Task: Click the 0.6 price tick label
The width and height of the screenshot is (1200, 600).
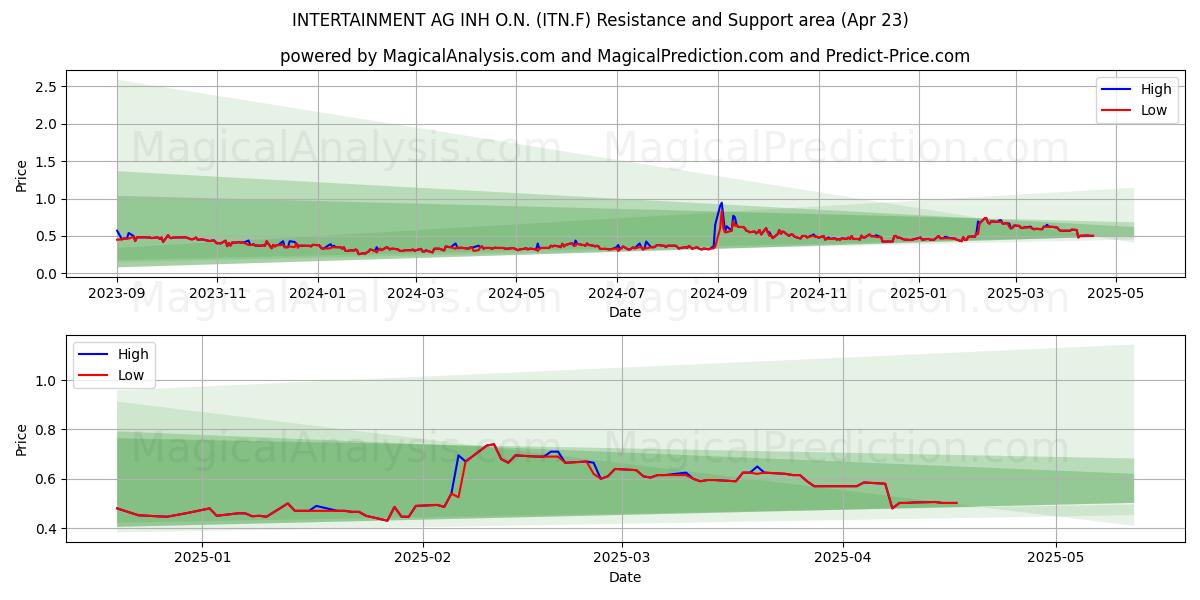Action: tap(45, 480)
